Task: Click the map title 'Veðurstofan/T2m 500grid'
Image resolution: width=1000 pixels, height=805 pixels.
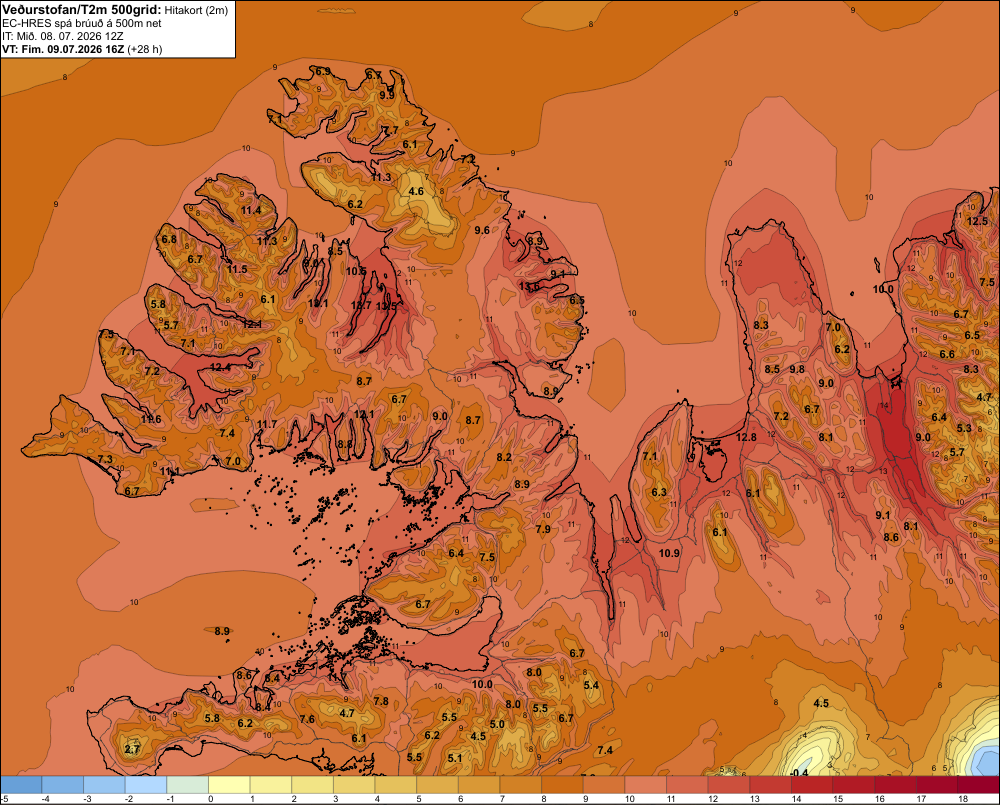Action: coord(81,9)
